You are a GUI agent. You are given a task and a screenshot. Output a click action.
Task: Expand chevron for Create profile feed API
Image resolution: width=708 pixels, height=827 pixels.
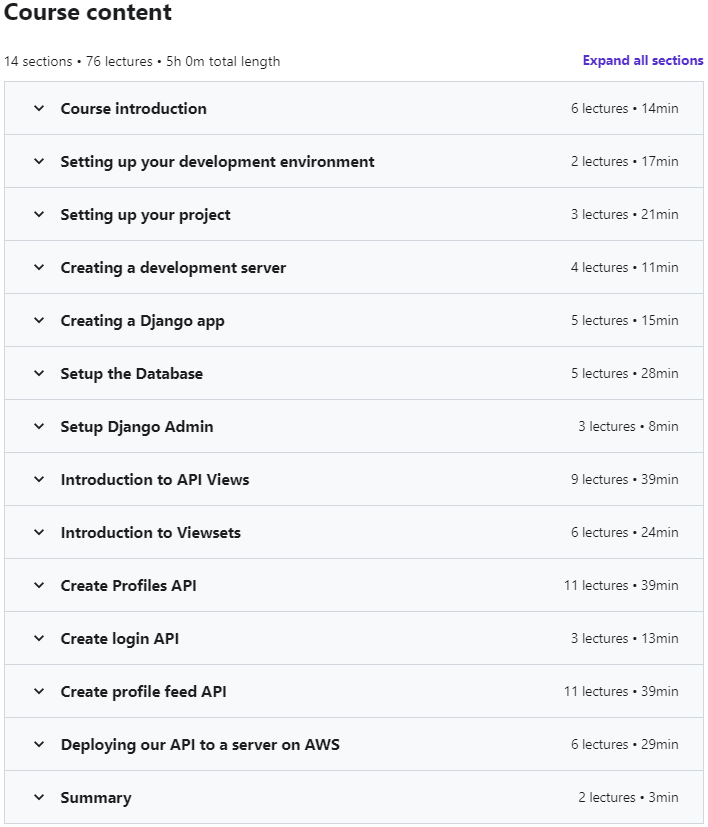(x=39, y=691)
